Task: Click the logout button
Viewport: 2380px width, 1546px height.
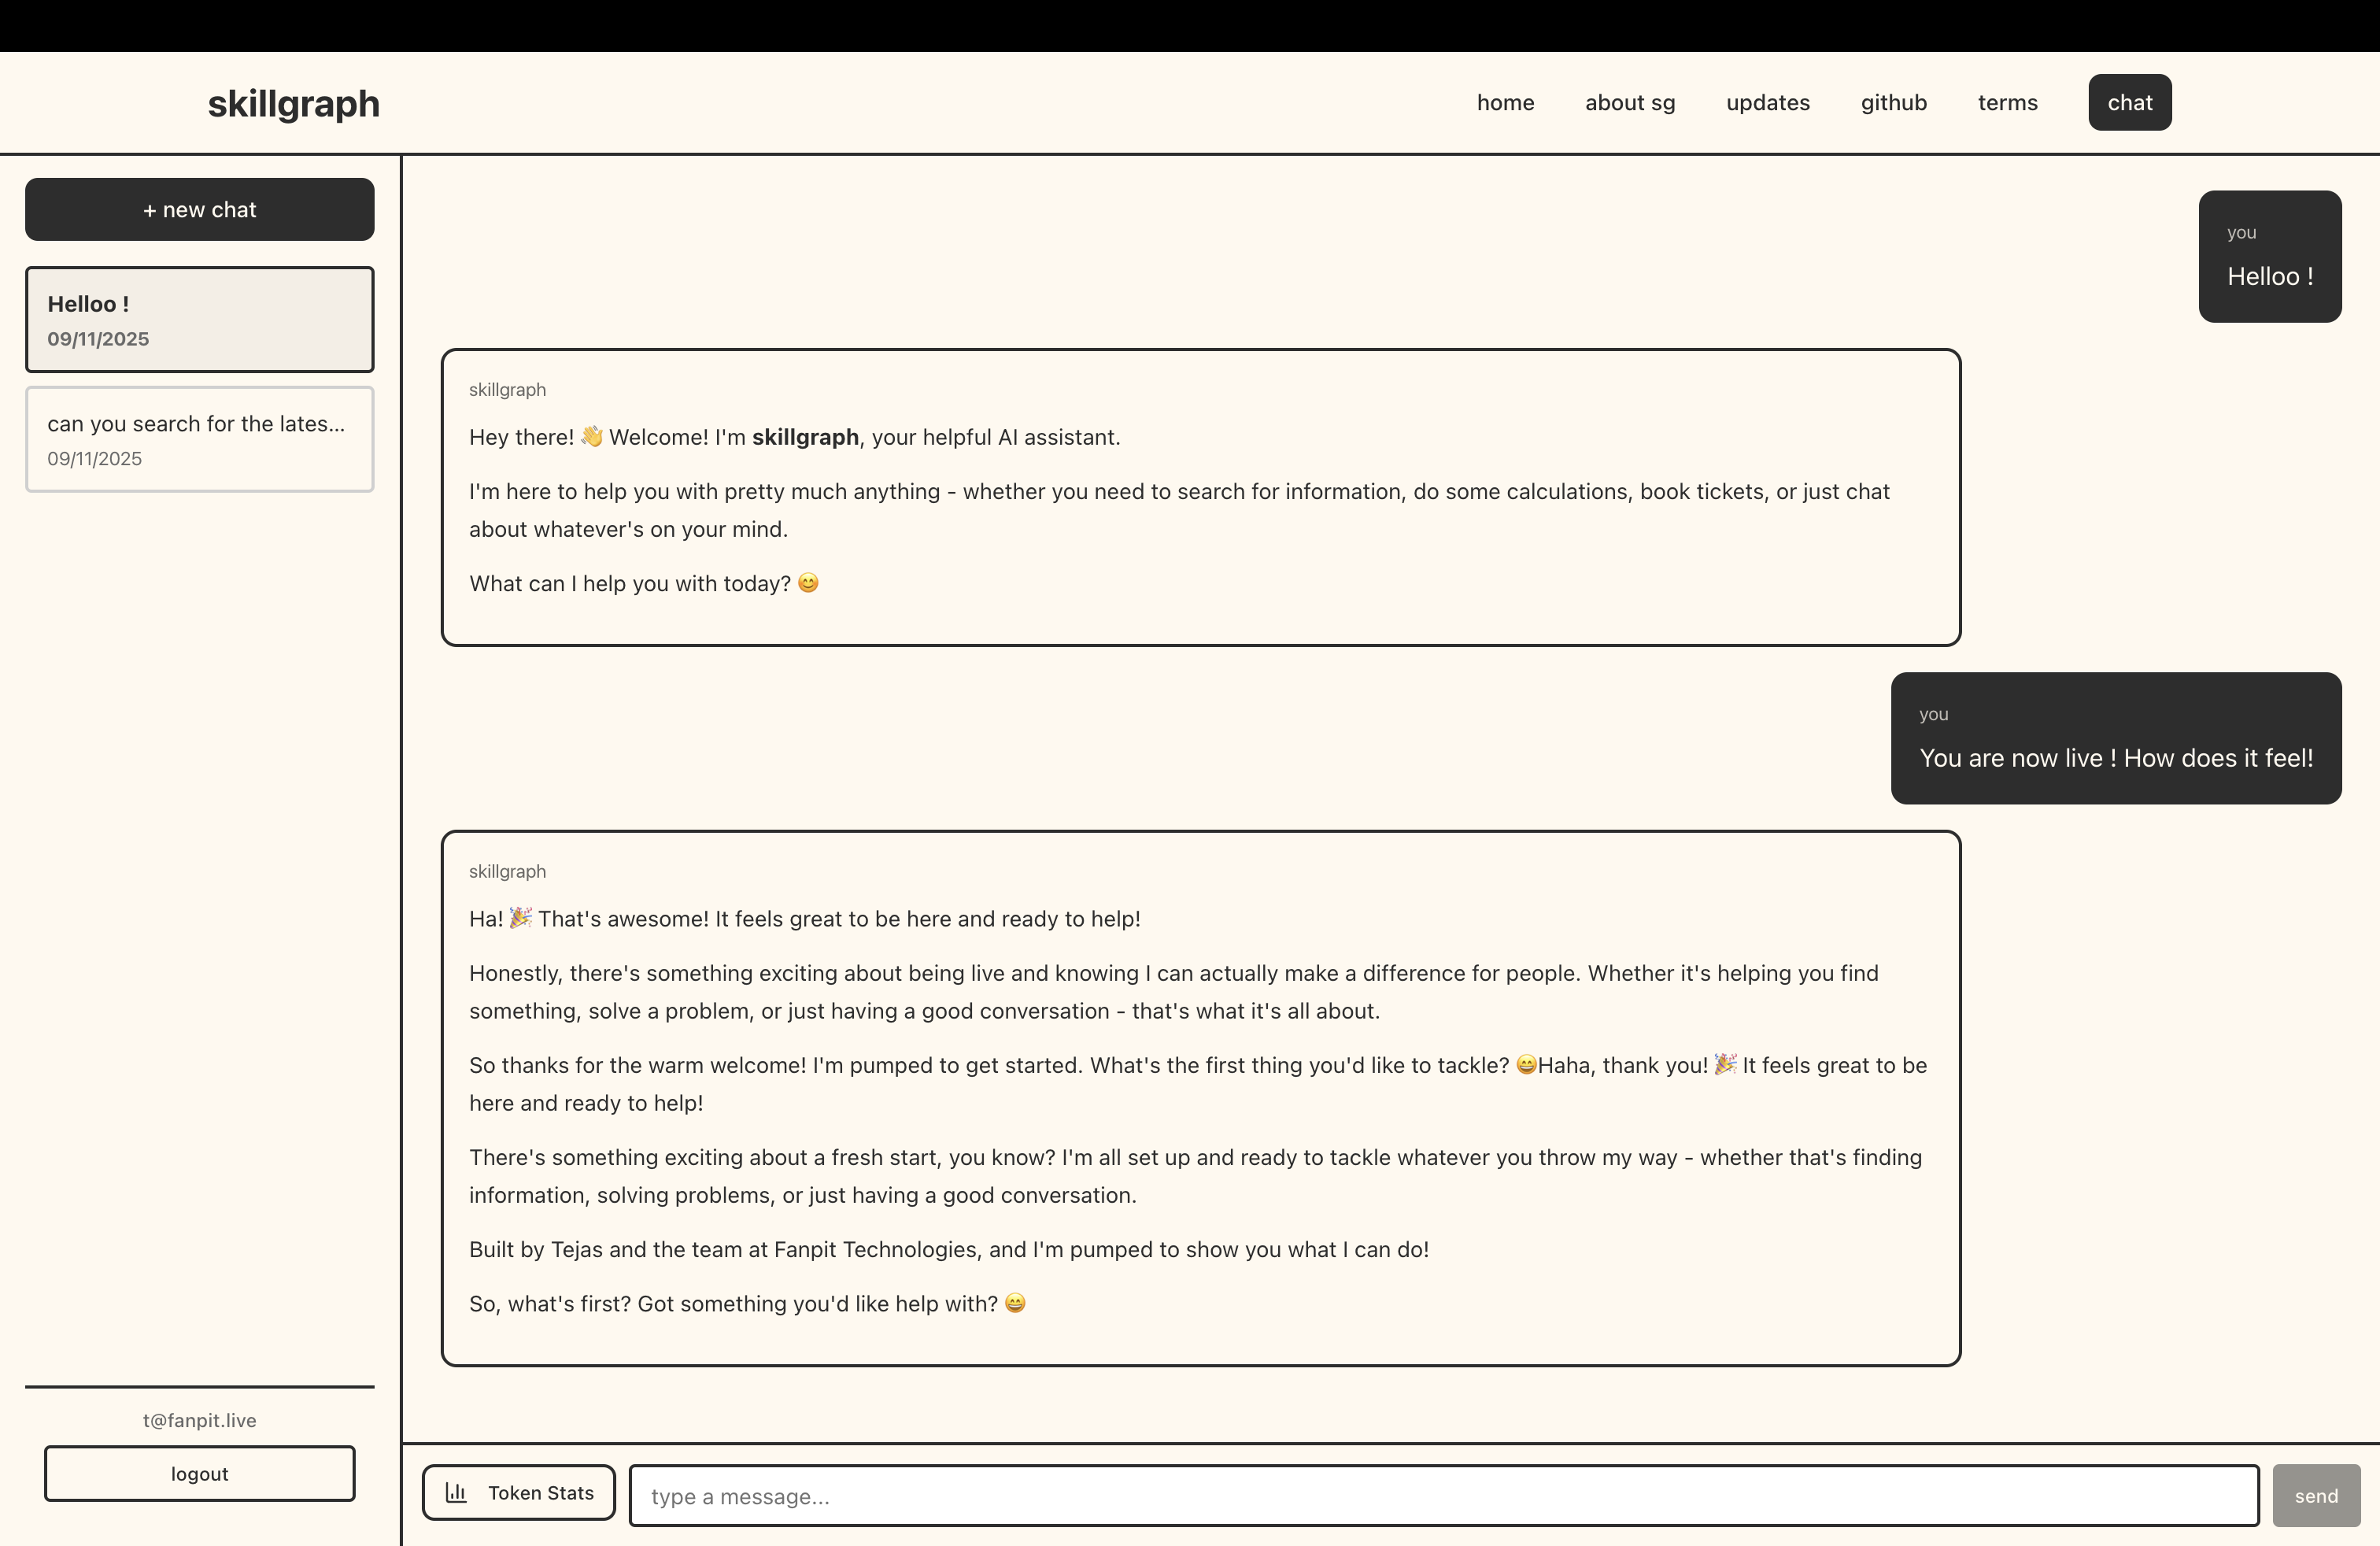Action: 199,1473
